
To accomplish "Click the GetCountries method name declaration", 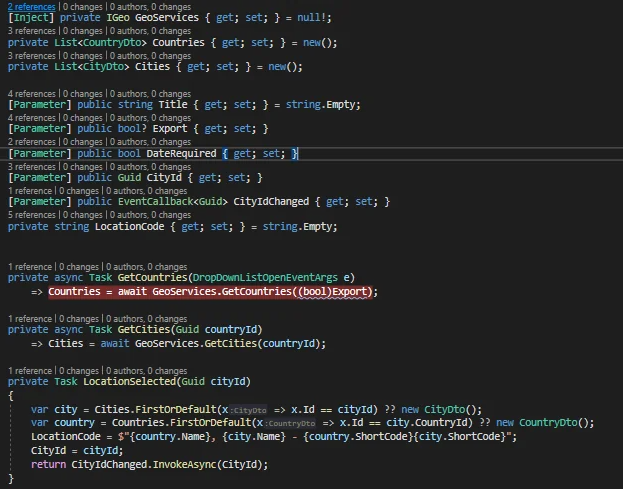I will point(152,277).
